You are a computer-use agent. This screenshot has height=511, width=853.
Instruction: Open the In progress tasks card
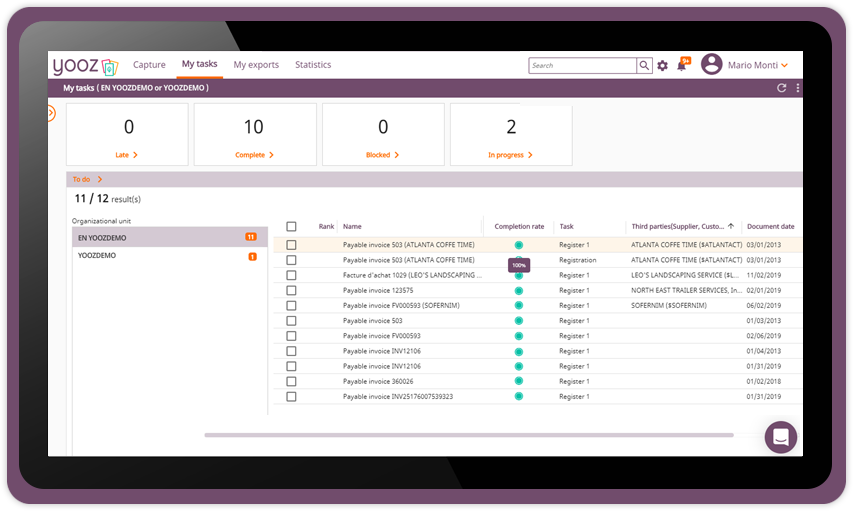pos(511,134)
